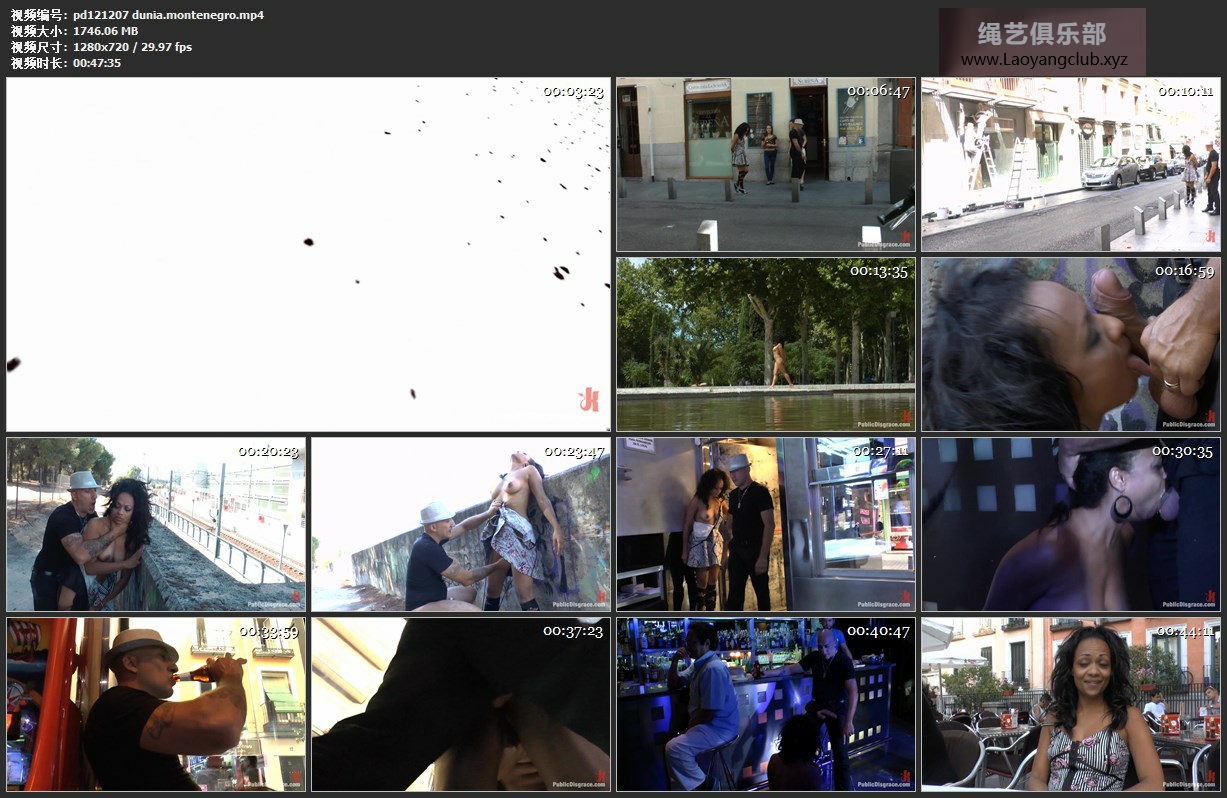Viewport: 1227px width, 798px height.
Task: Click the 视频编号 filename text line
Action: [137, 15]
